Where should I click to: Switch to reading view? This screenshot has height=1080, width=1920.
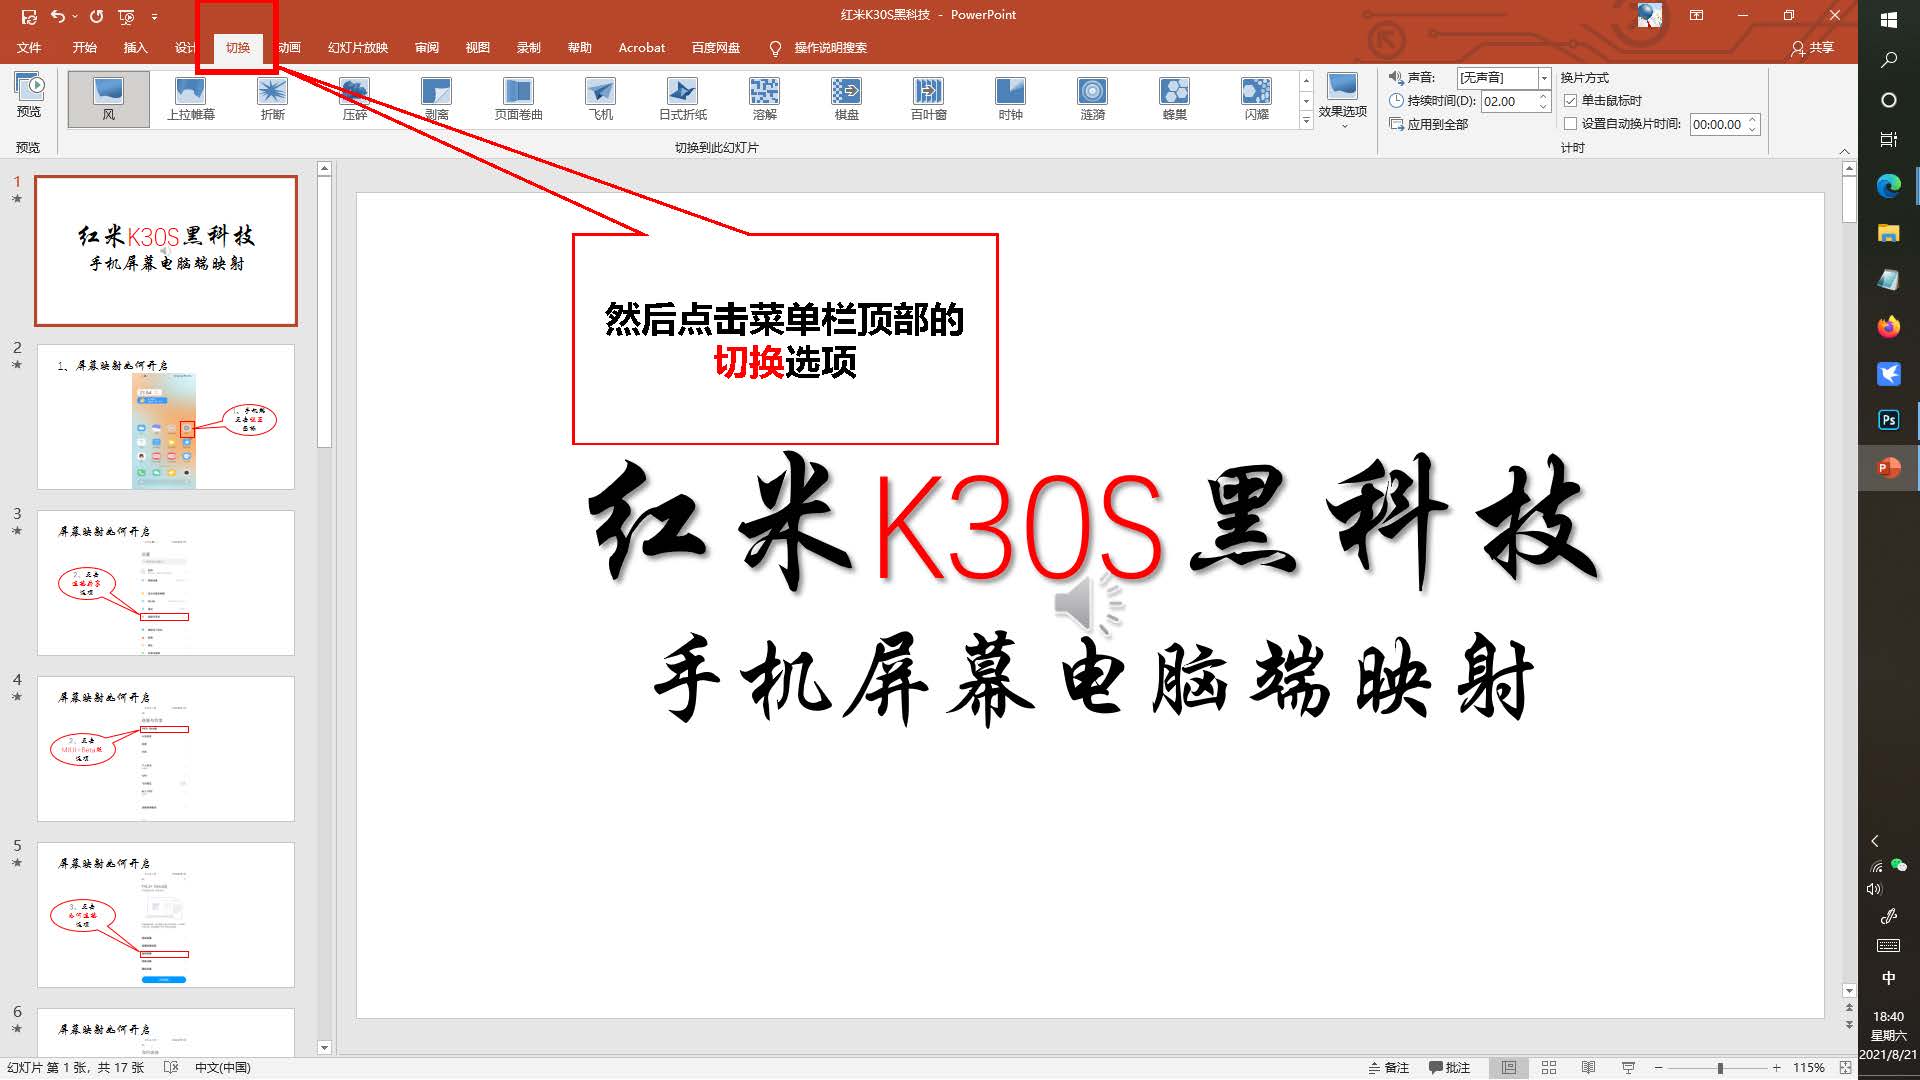pos(1588,1067)
